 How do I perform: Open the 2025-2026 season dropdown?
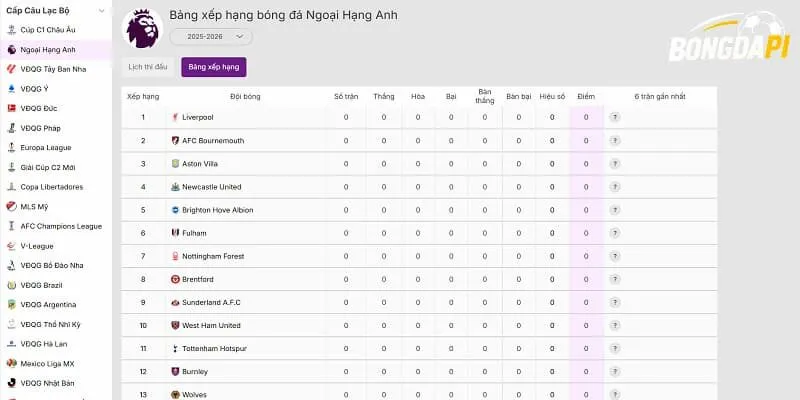[x=211, y=37]
